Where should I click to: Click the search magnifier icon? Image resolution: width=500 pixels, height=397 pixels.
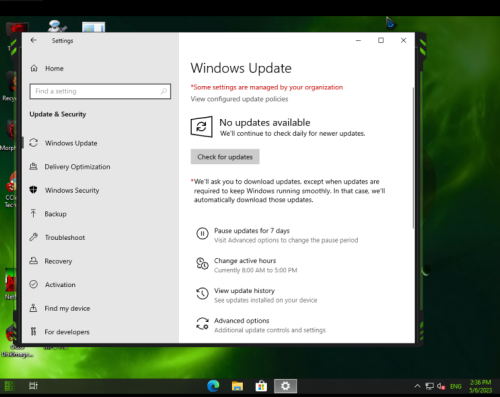click(x=164, y=91)
